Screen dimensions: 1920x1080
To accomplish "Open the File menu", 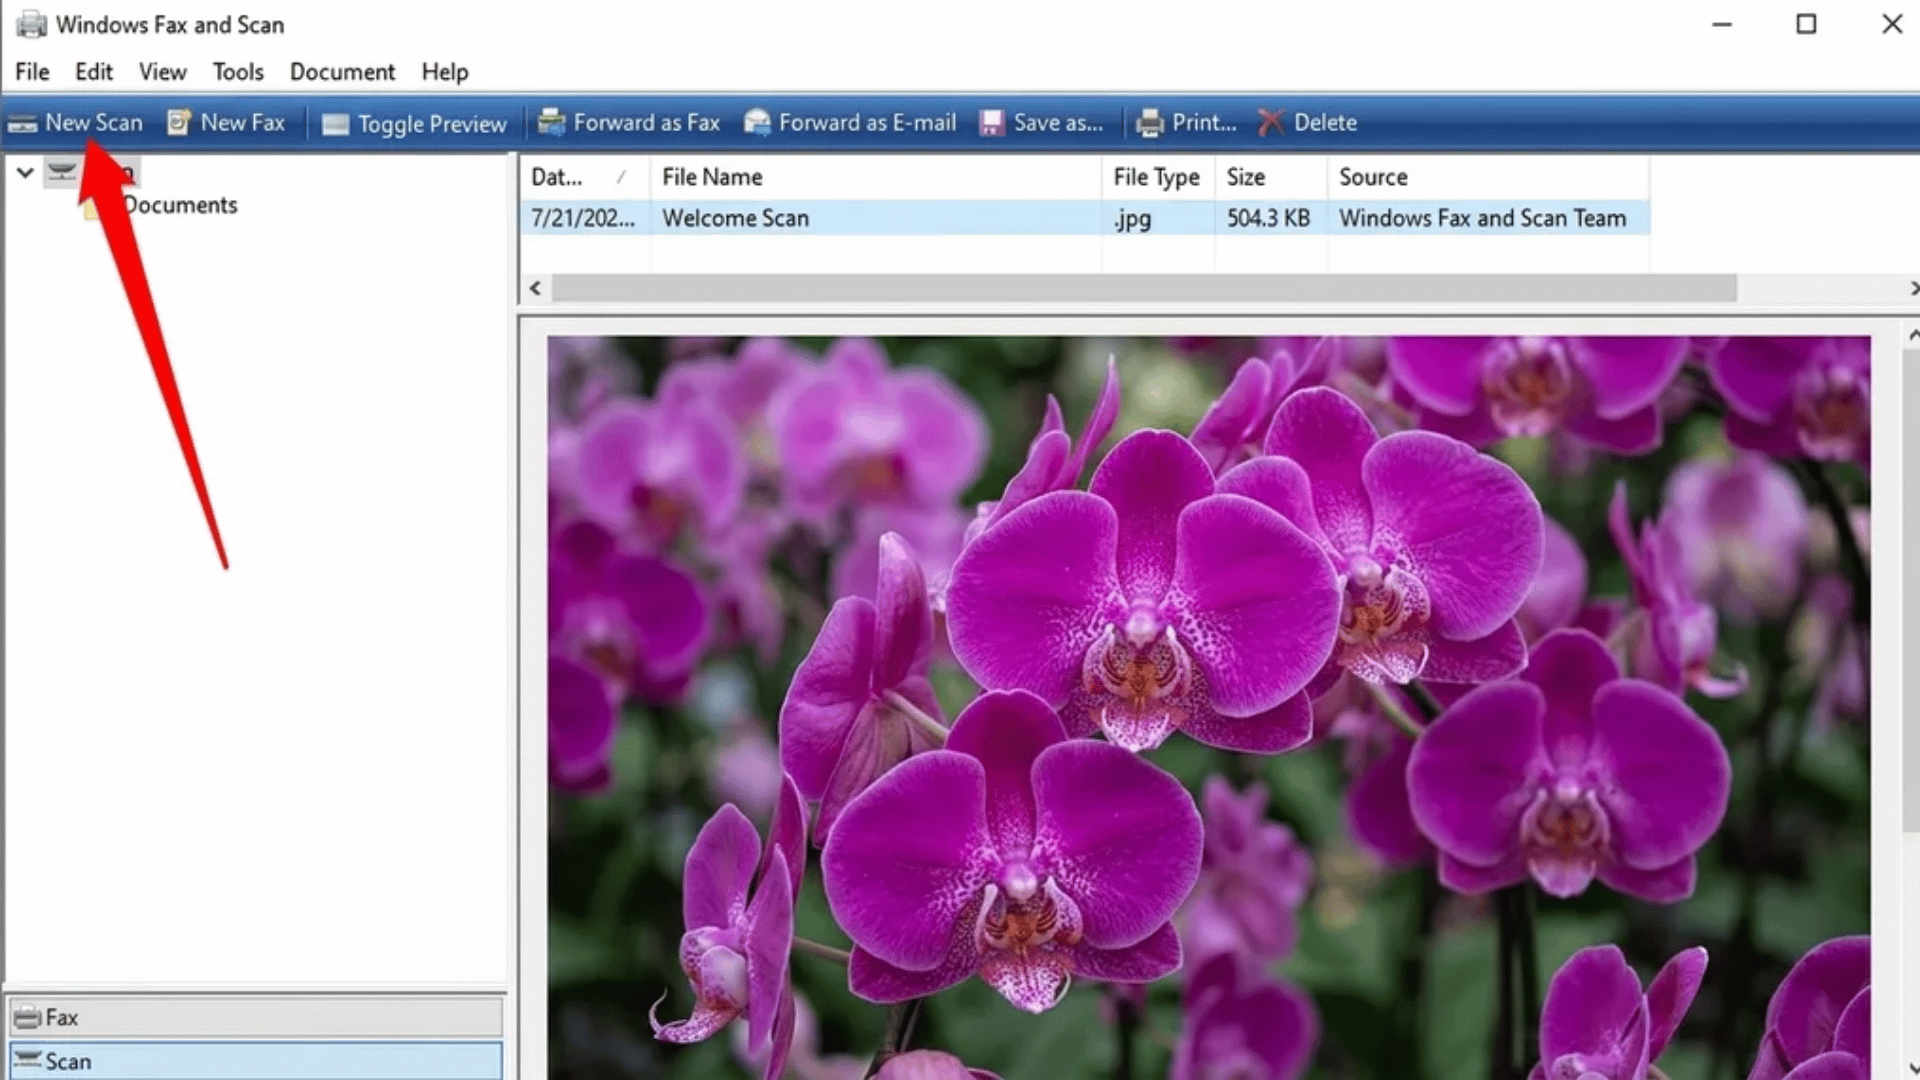I will coord(32,72).
